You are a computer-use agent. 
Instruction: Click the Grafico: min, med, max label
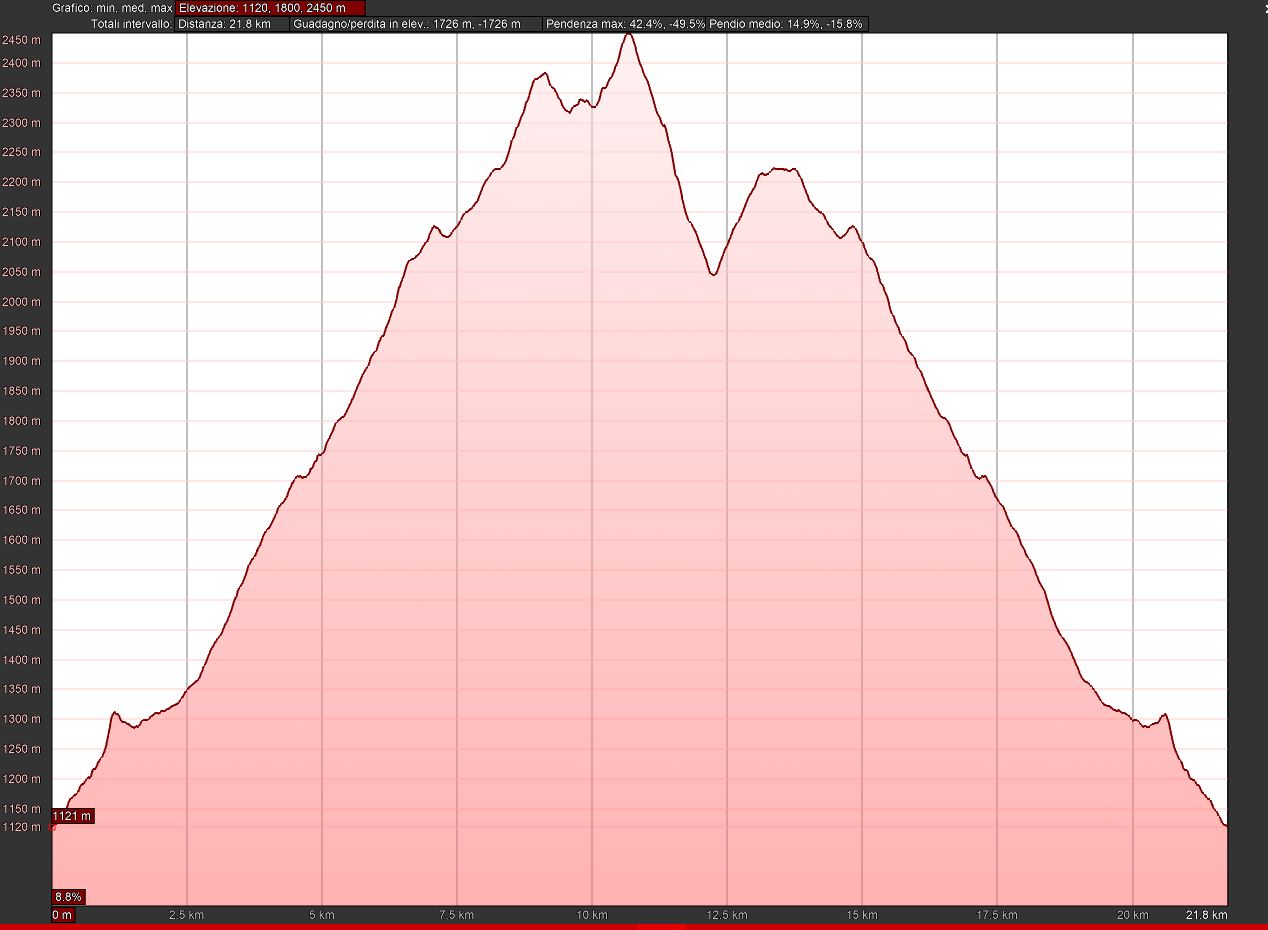coord(112,8)
